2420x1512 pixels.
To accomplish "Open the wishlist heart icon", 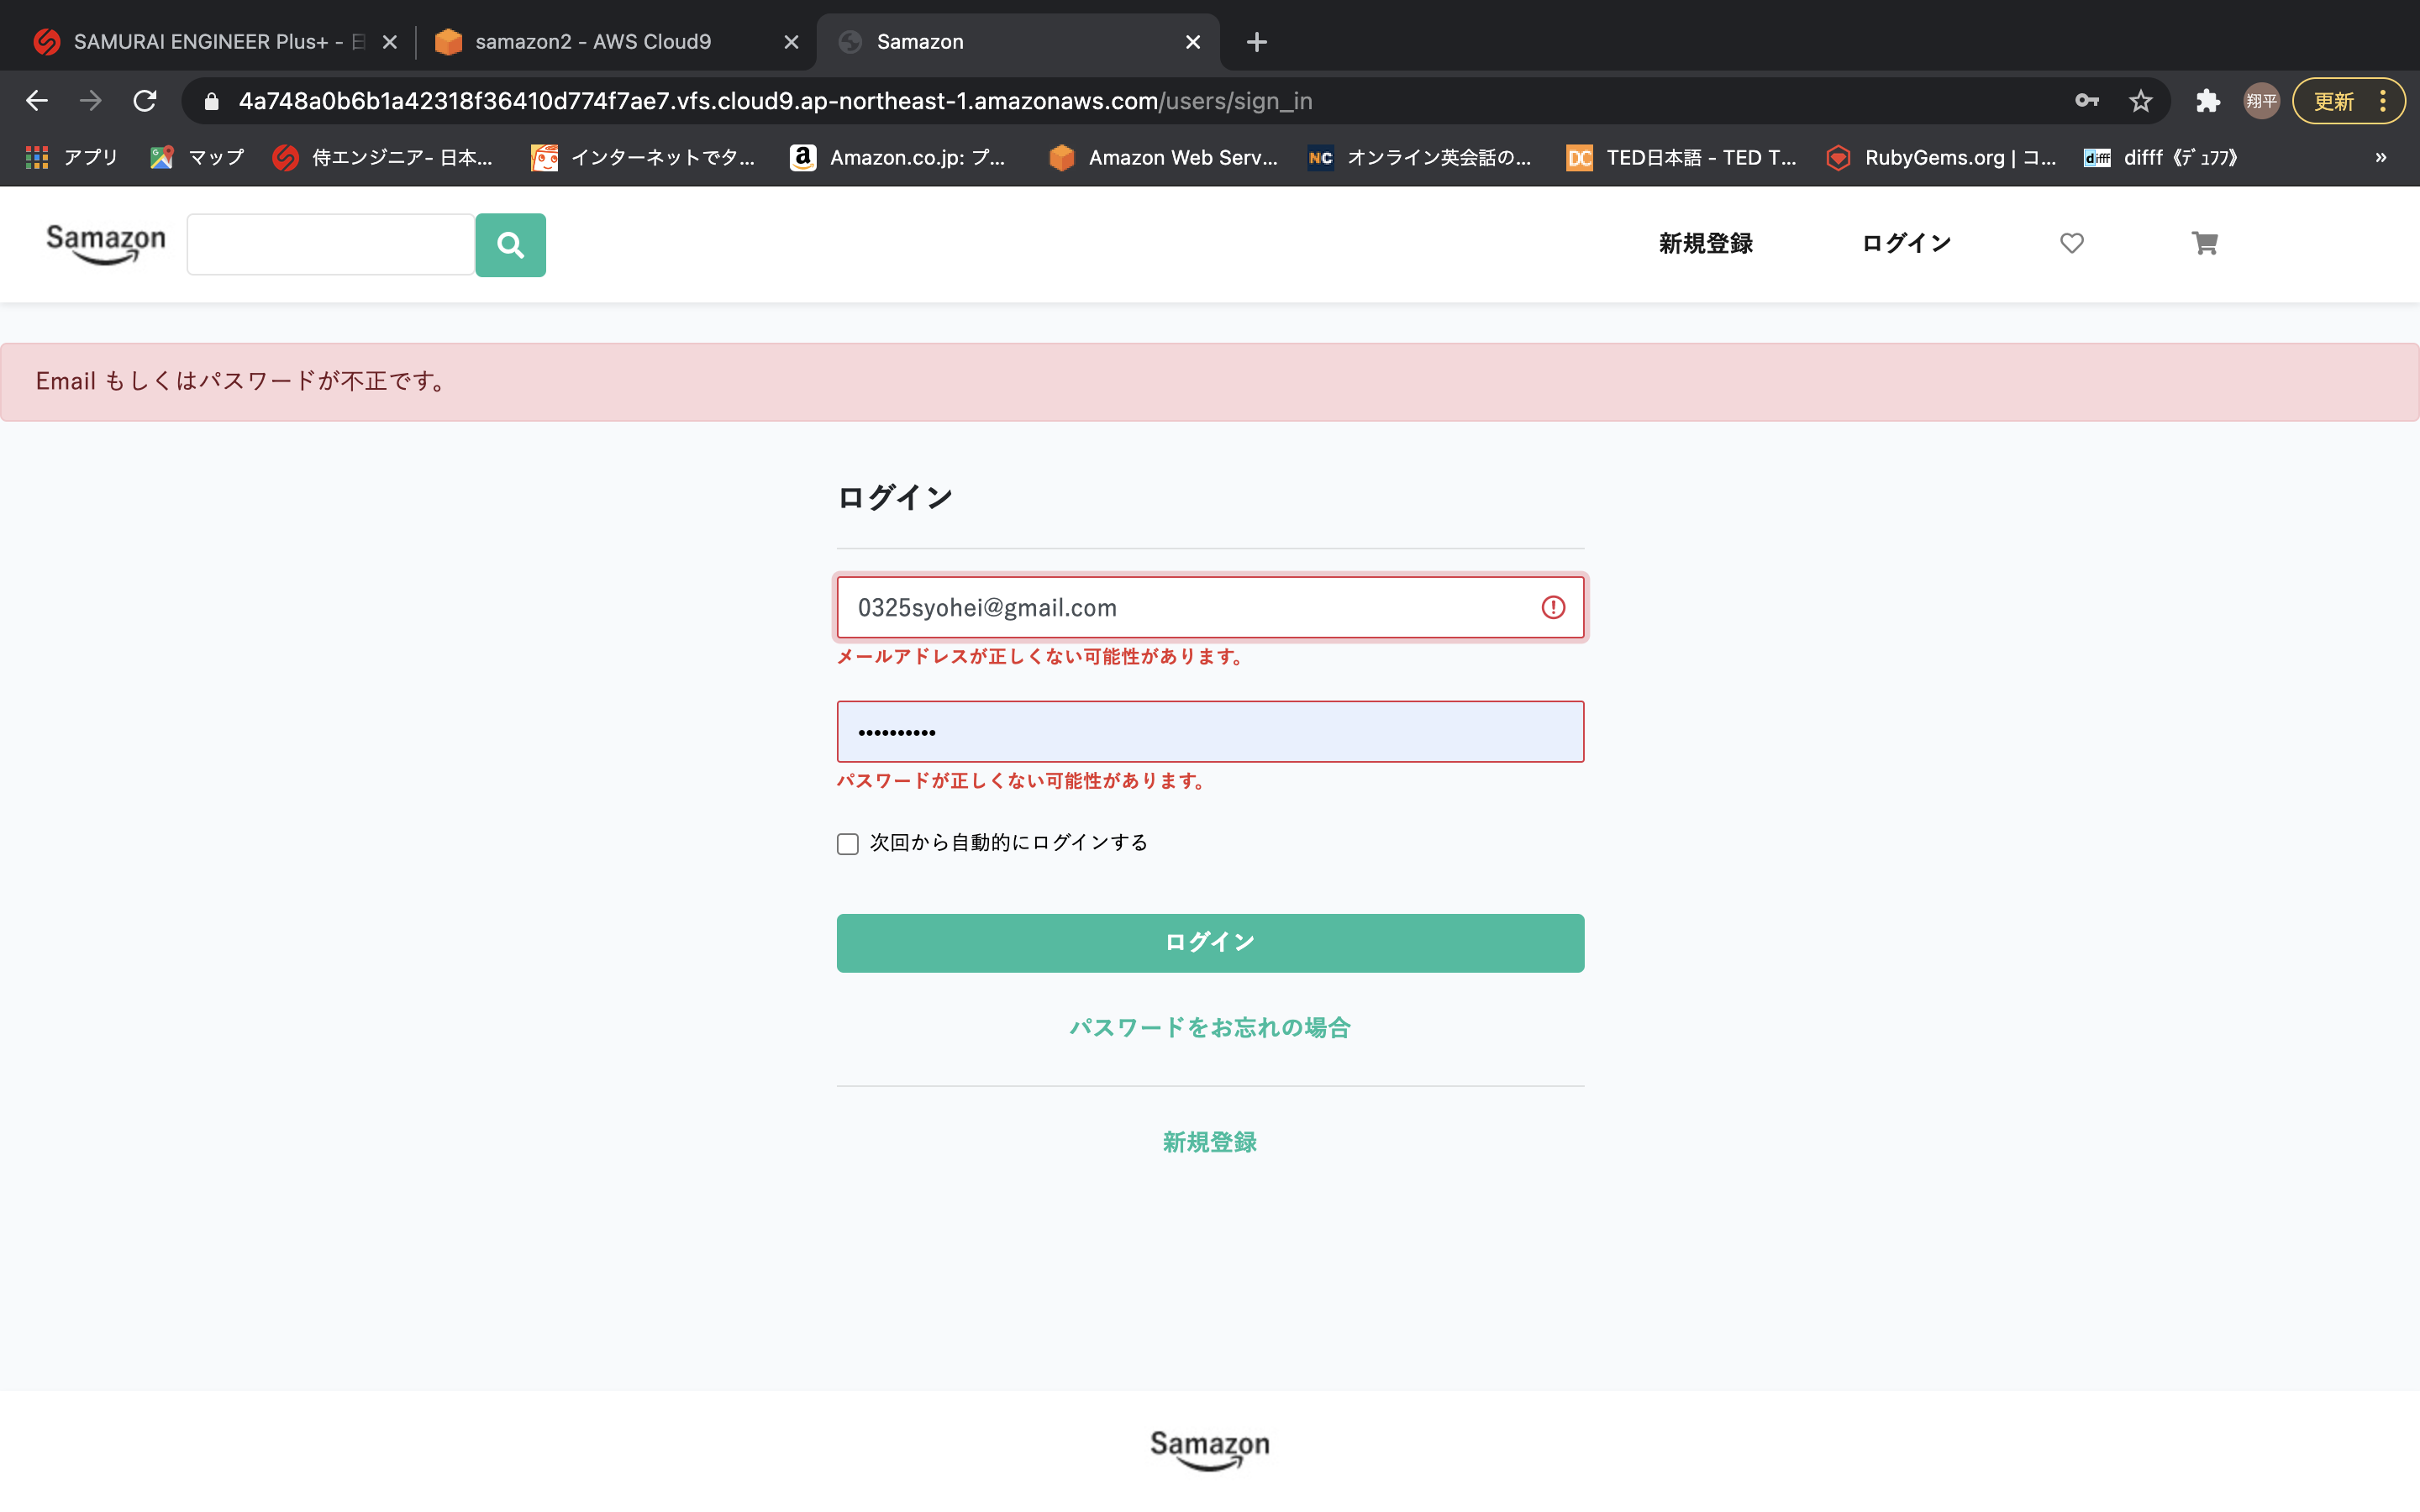I will pyautogui.click(x=2070, y=243).
